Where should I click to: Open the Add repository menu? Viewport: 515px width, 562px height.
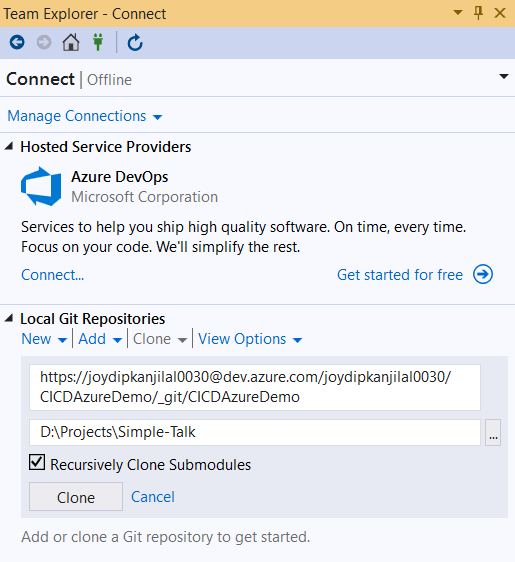click(100, 339)
